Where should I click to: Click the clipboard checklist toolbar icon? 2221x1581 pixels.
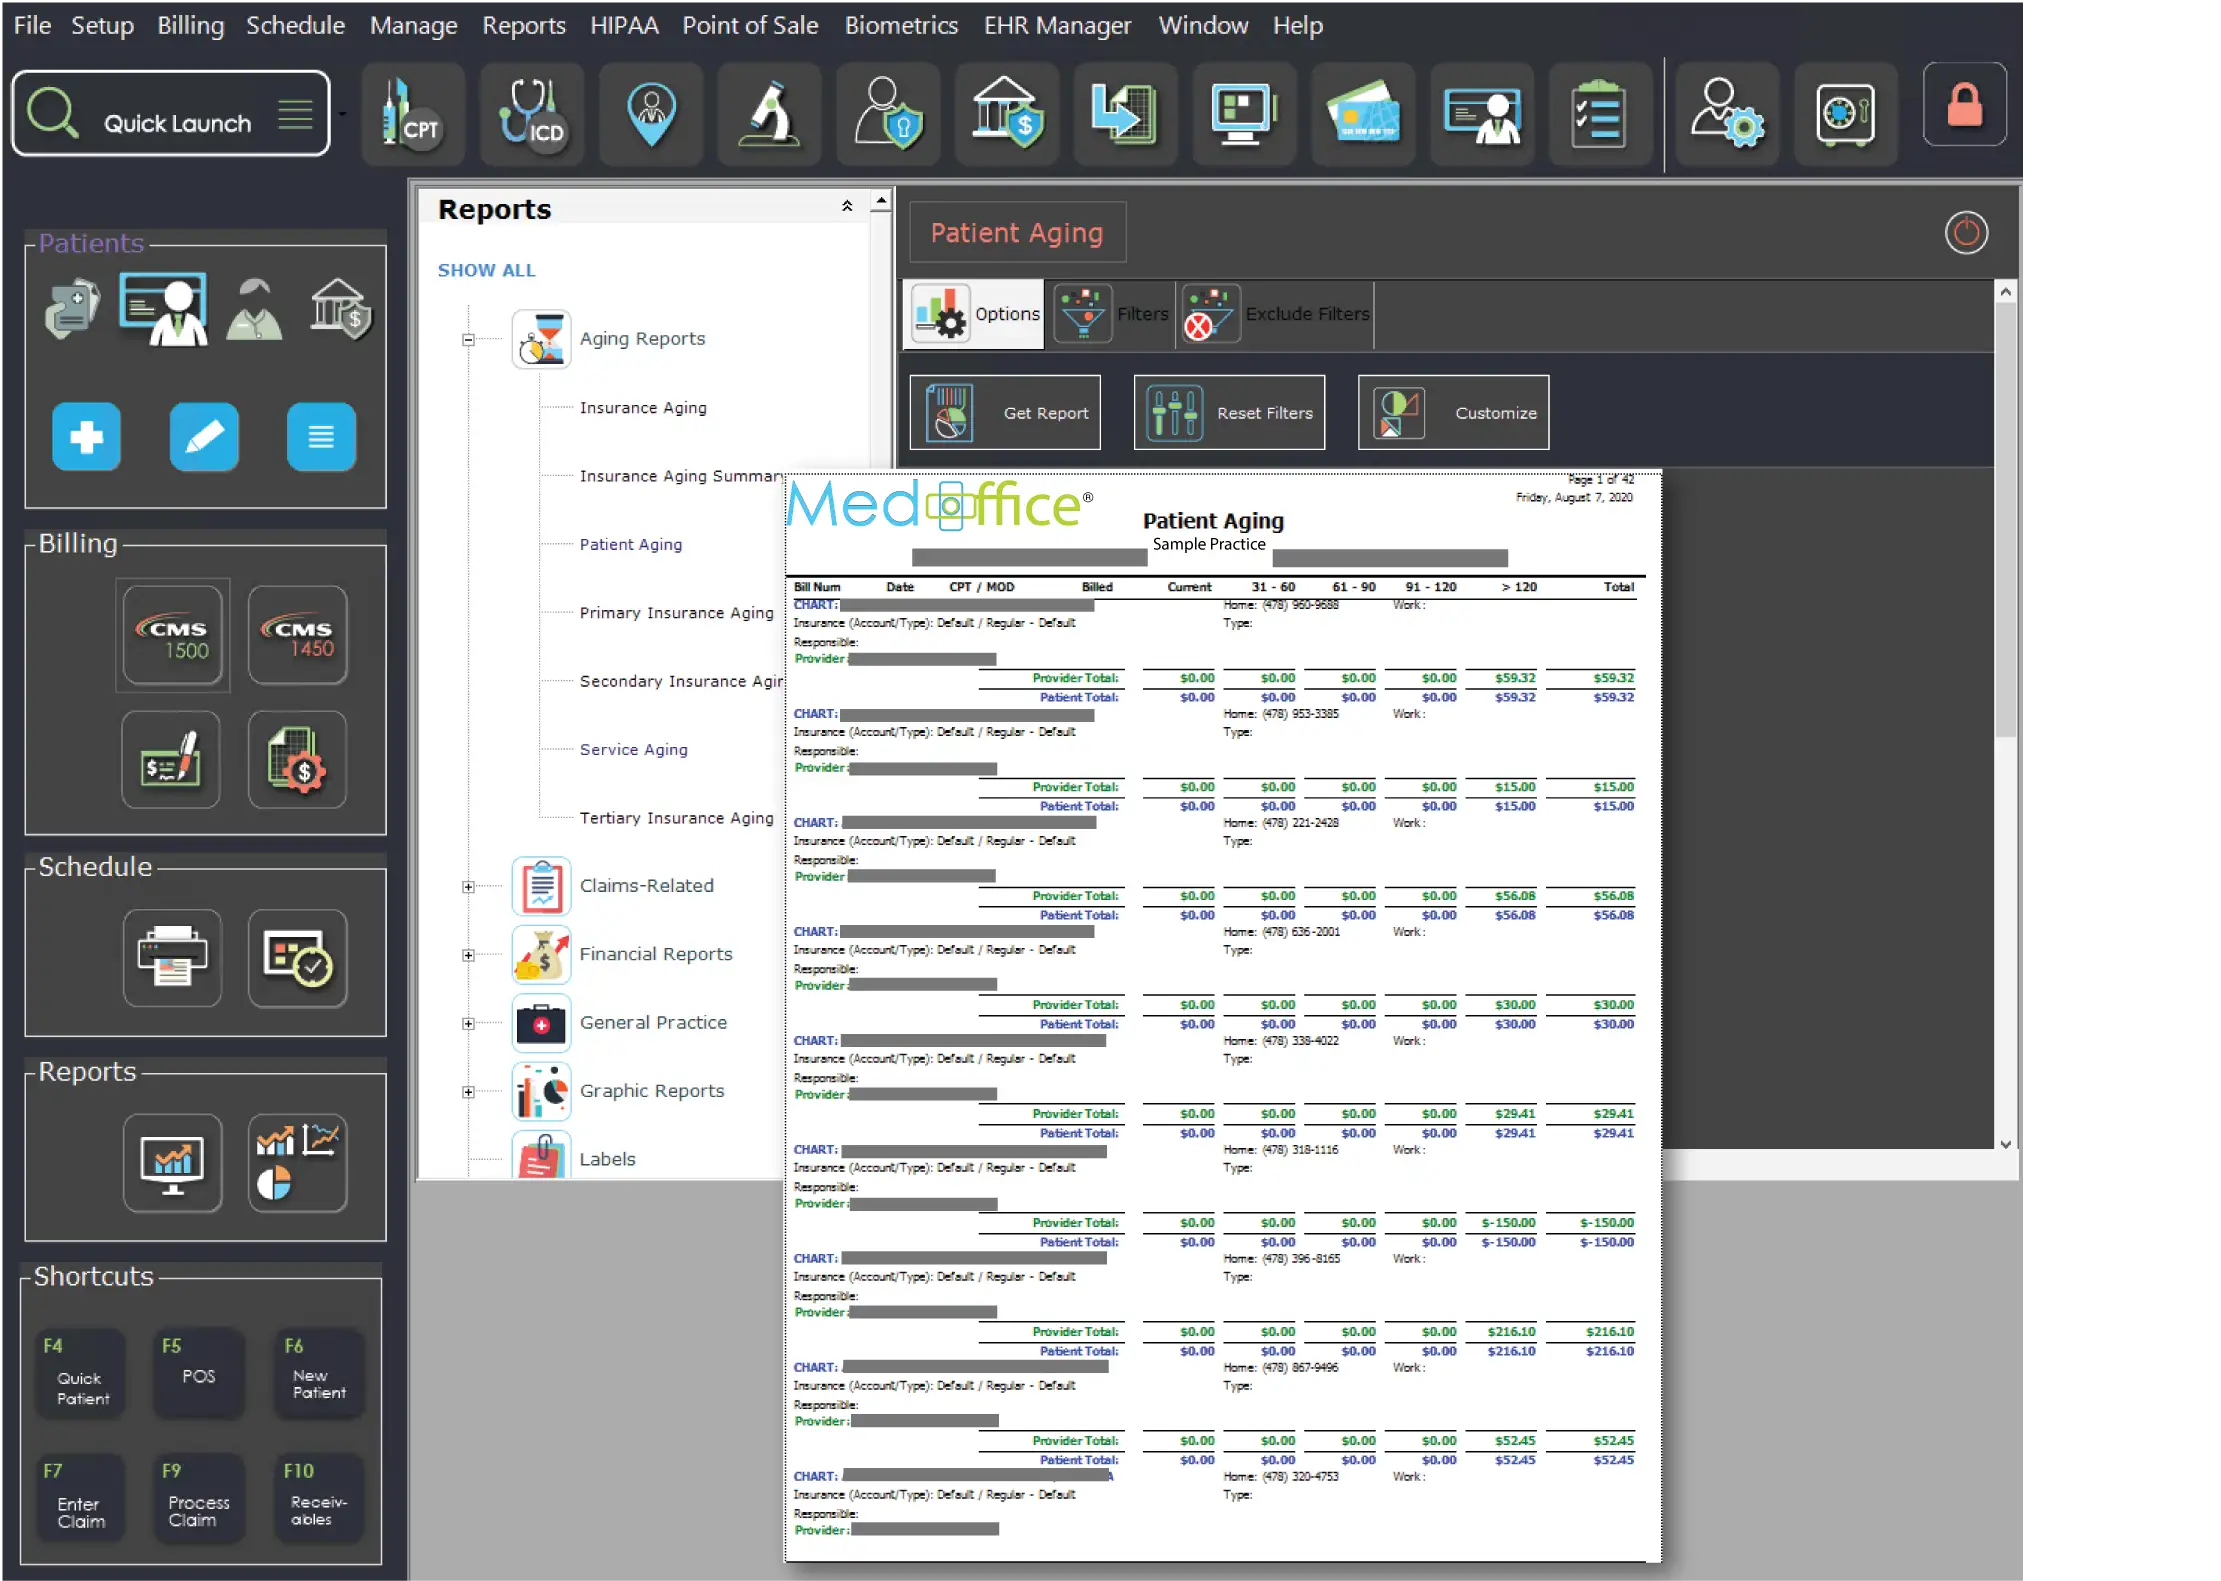pos(1600,113)
